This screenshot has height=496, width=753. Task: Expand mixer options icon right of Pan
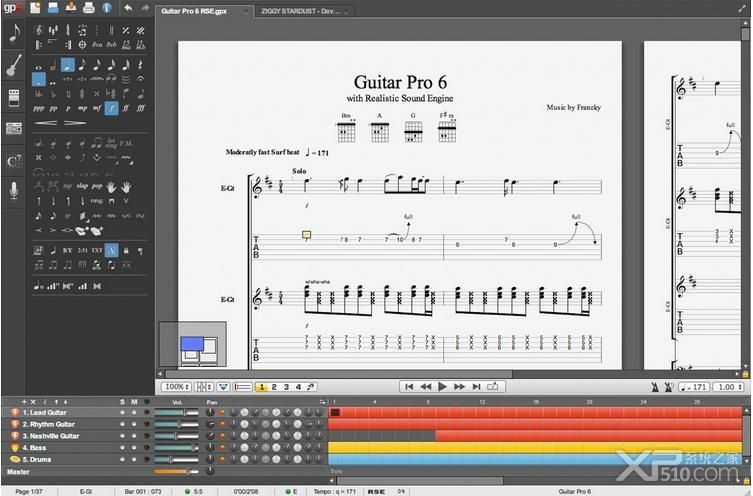click(x=322, y=402)
